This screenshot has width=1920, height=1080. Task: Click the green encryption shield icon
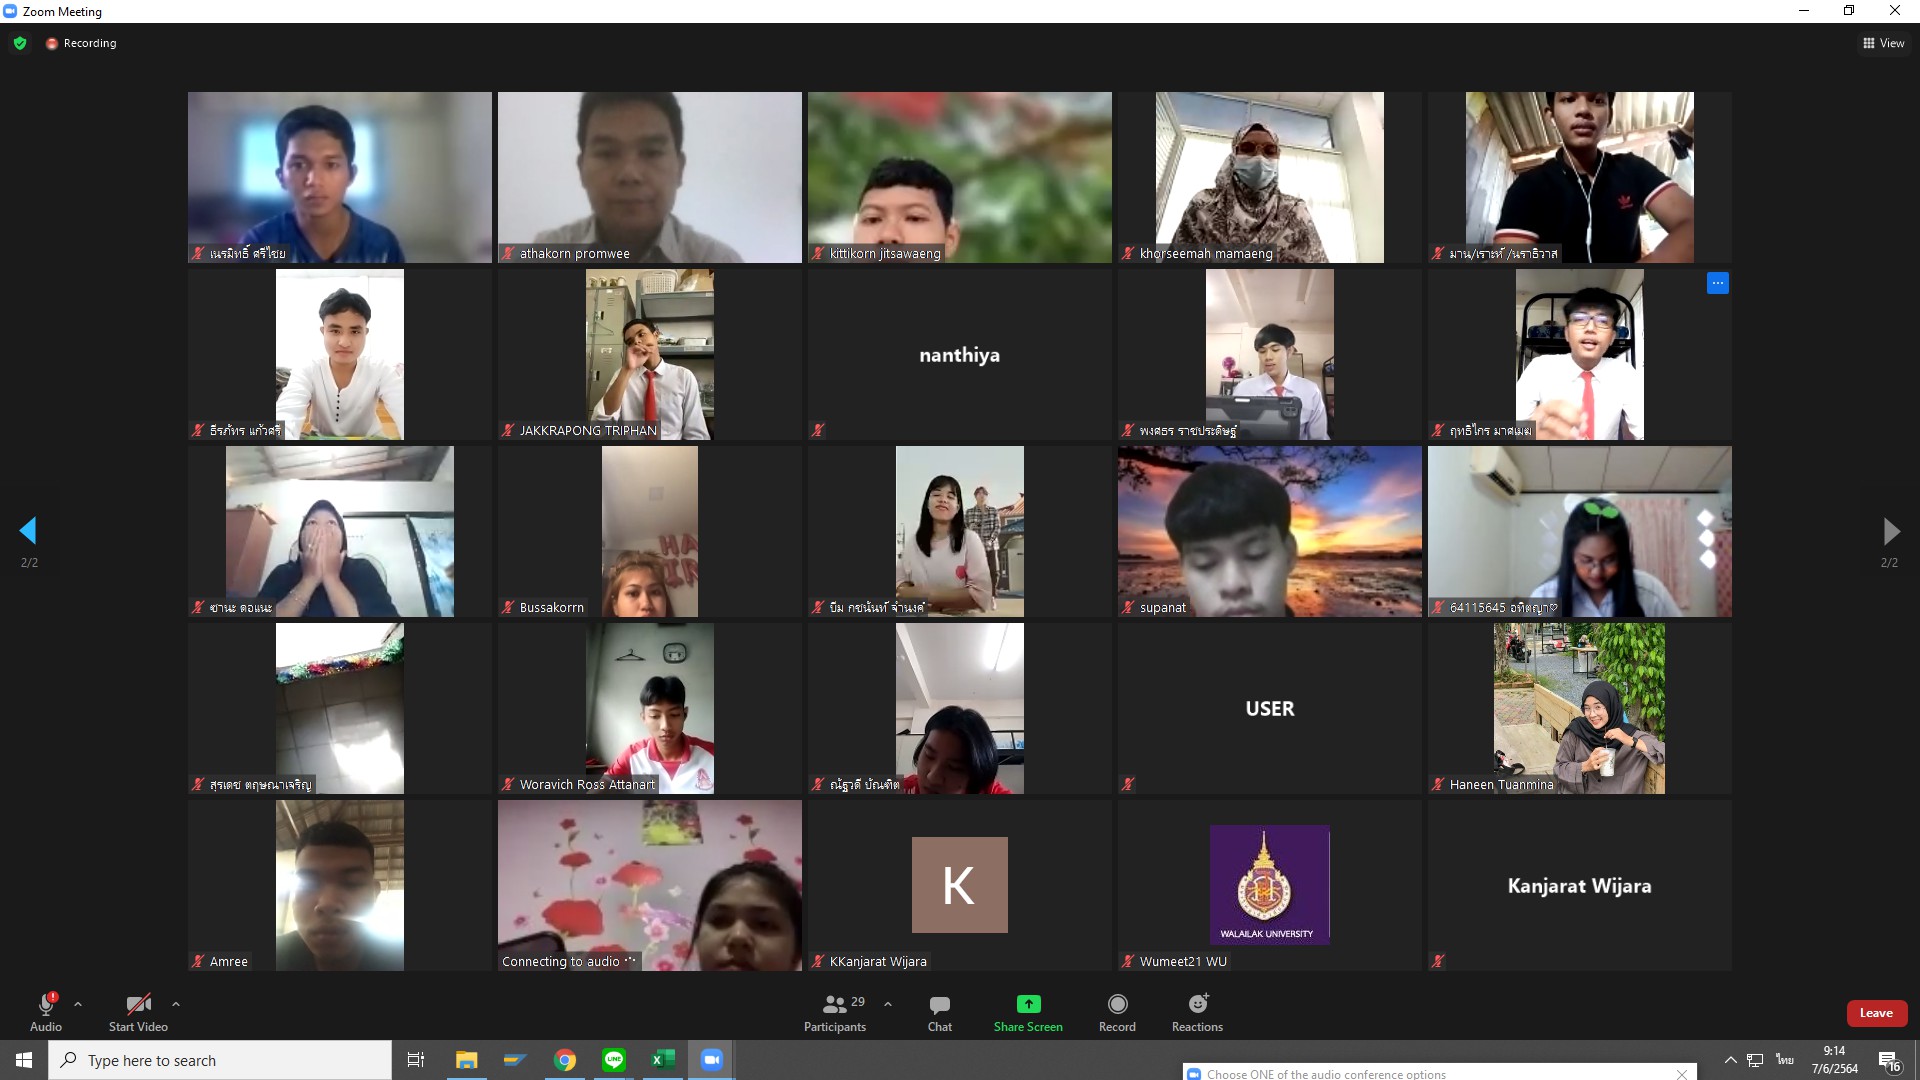(20, 43)
